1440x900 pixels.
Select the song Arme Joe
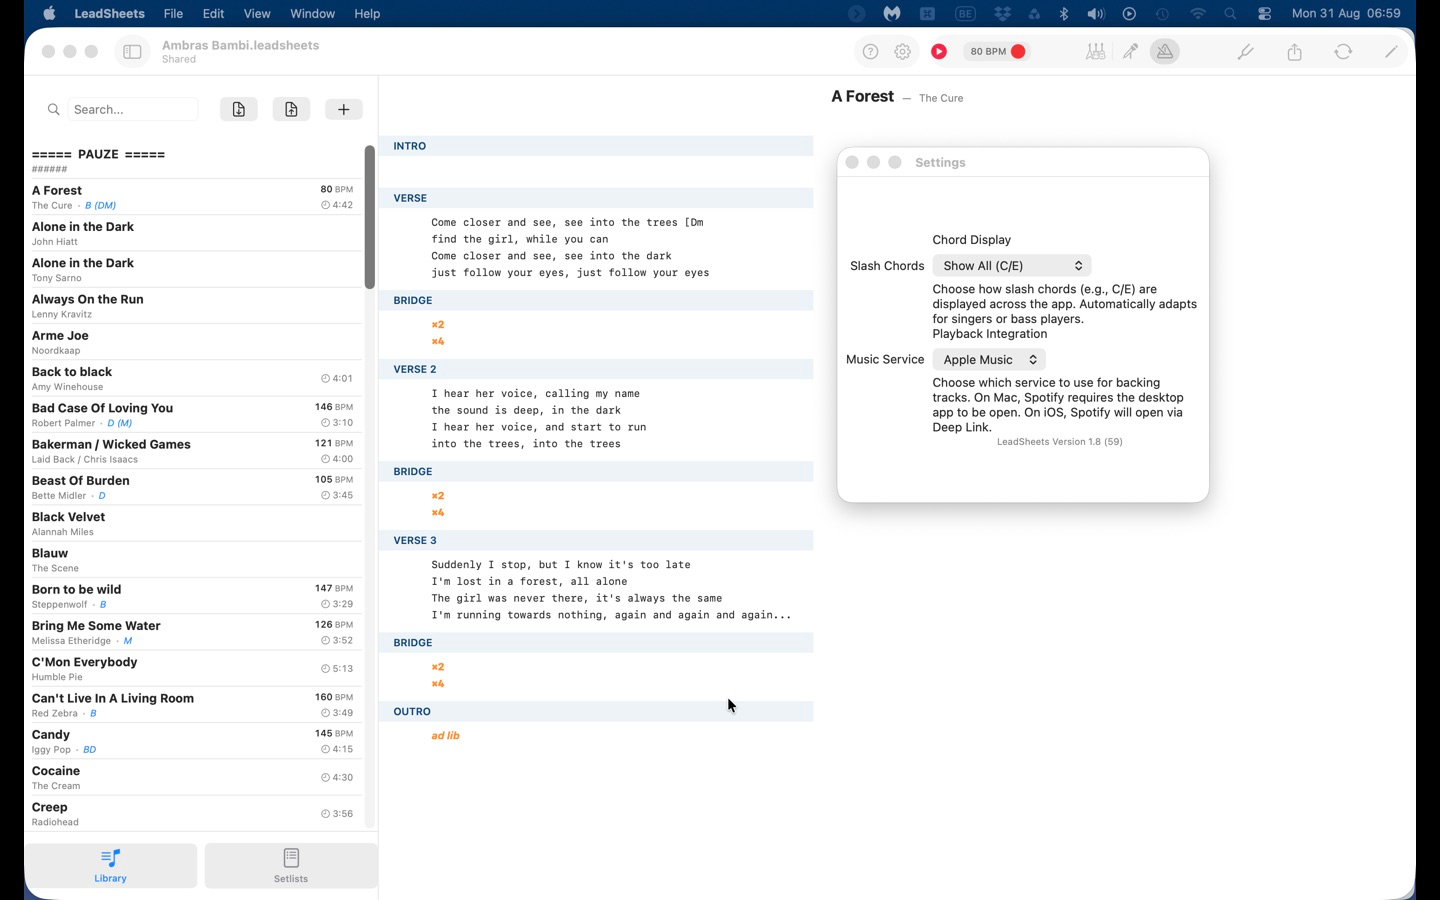click(x=193, y=342)
